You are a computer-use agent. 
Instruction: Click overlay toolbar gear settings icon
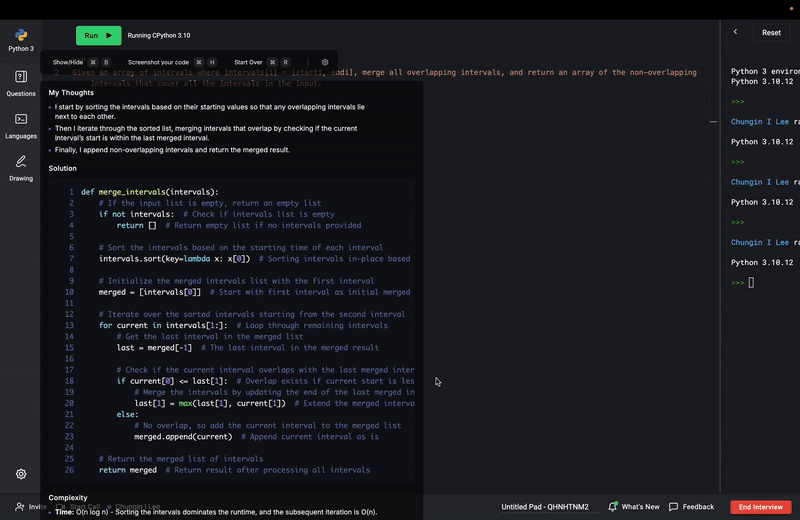point(325,62)
